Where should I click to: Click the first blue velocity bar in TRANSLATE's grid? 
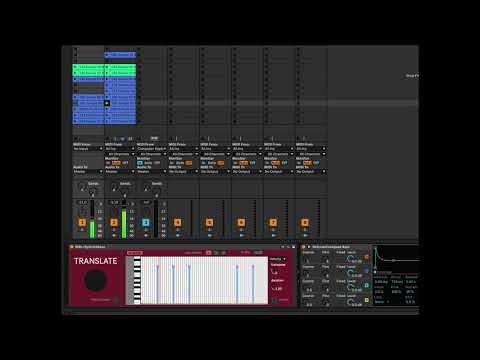[158, 284]
